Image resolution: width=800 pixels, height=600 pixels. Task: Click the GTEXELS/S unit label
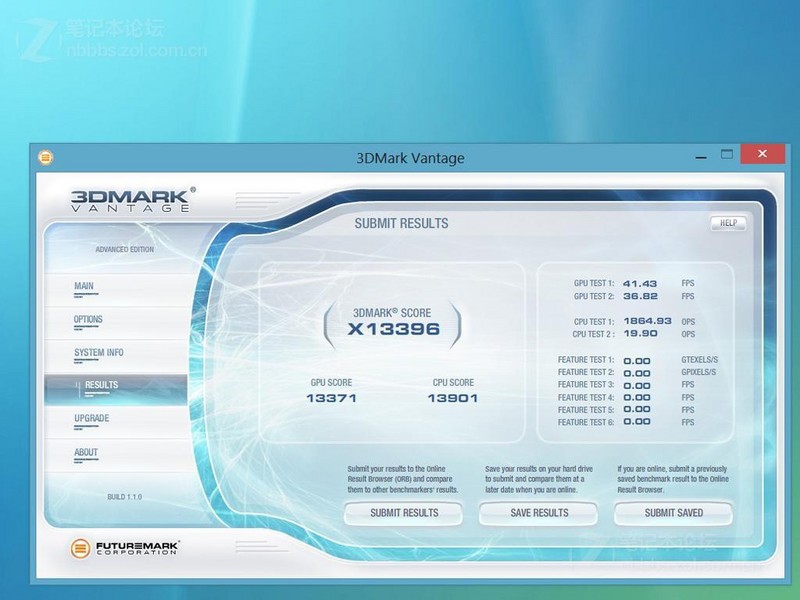[x=699, y=360]
